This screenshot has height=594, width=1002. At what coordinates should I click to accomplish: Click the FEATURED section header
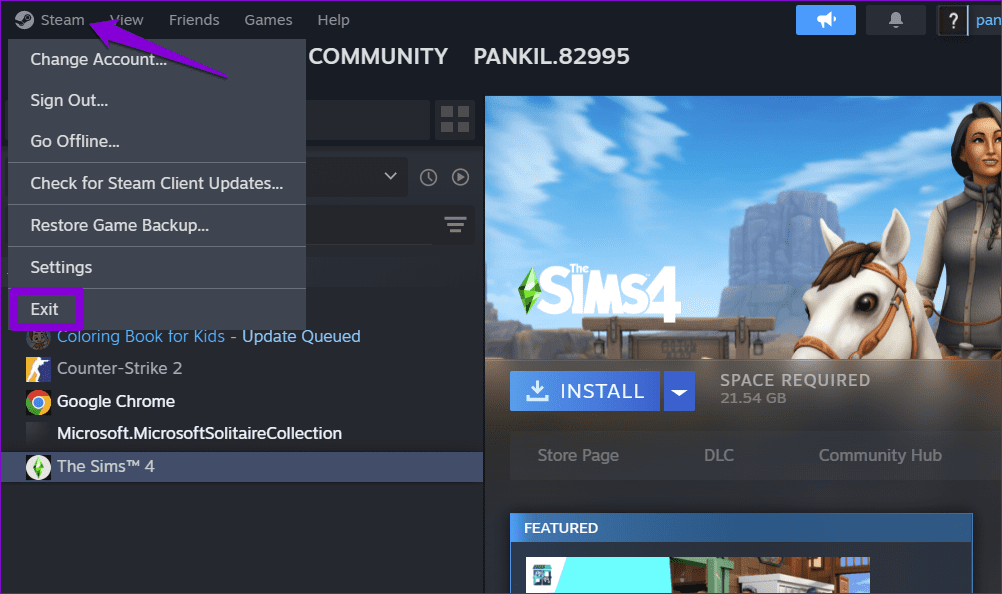click(x=741, y=528)
